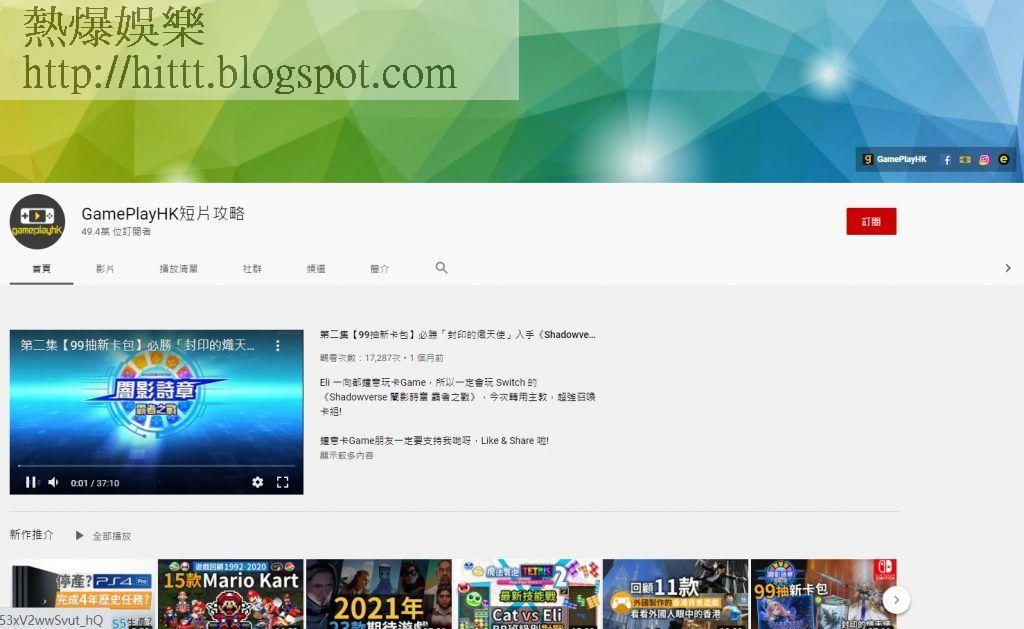The image size is (1024, 629).
Task: Open the 新作推介 section heading
Action: click(x=31, y=534)
